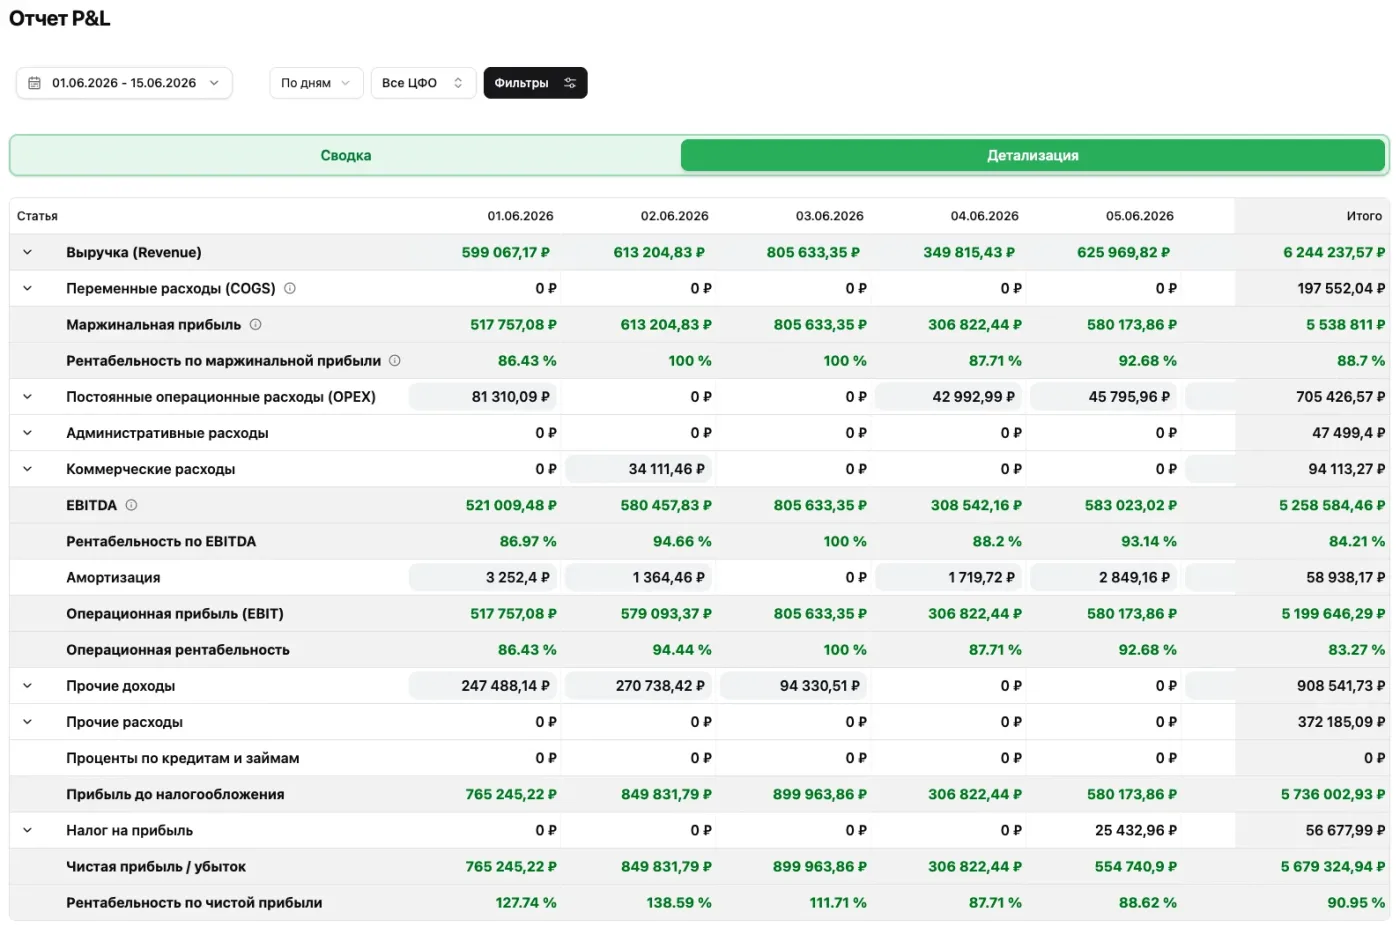Screen dimensions: 1400x927
Task: Expand the Переменные расходы (COGS) row
Action: 27,288
